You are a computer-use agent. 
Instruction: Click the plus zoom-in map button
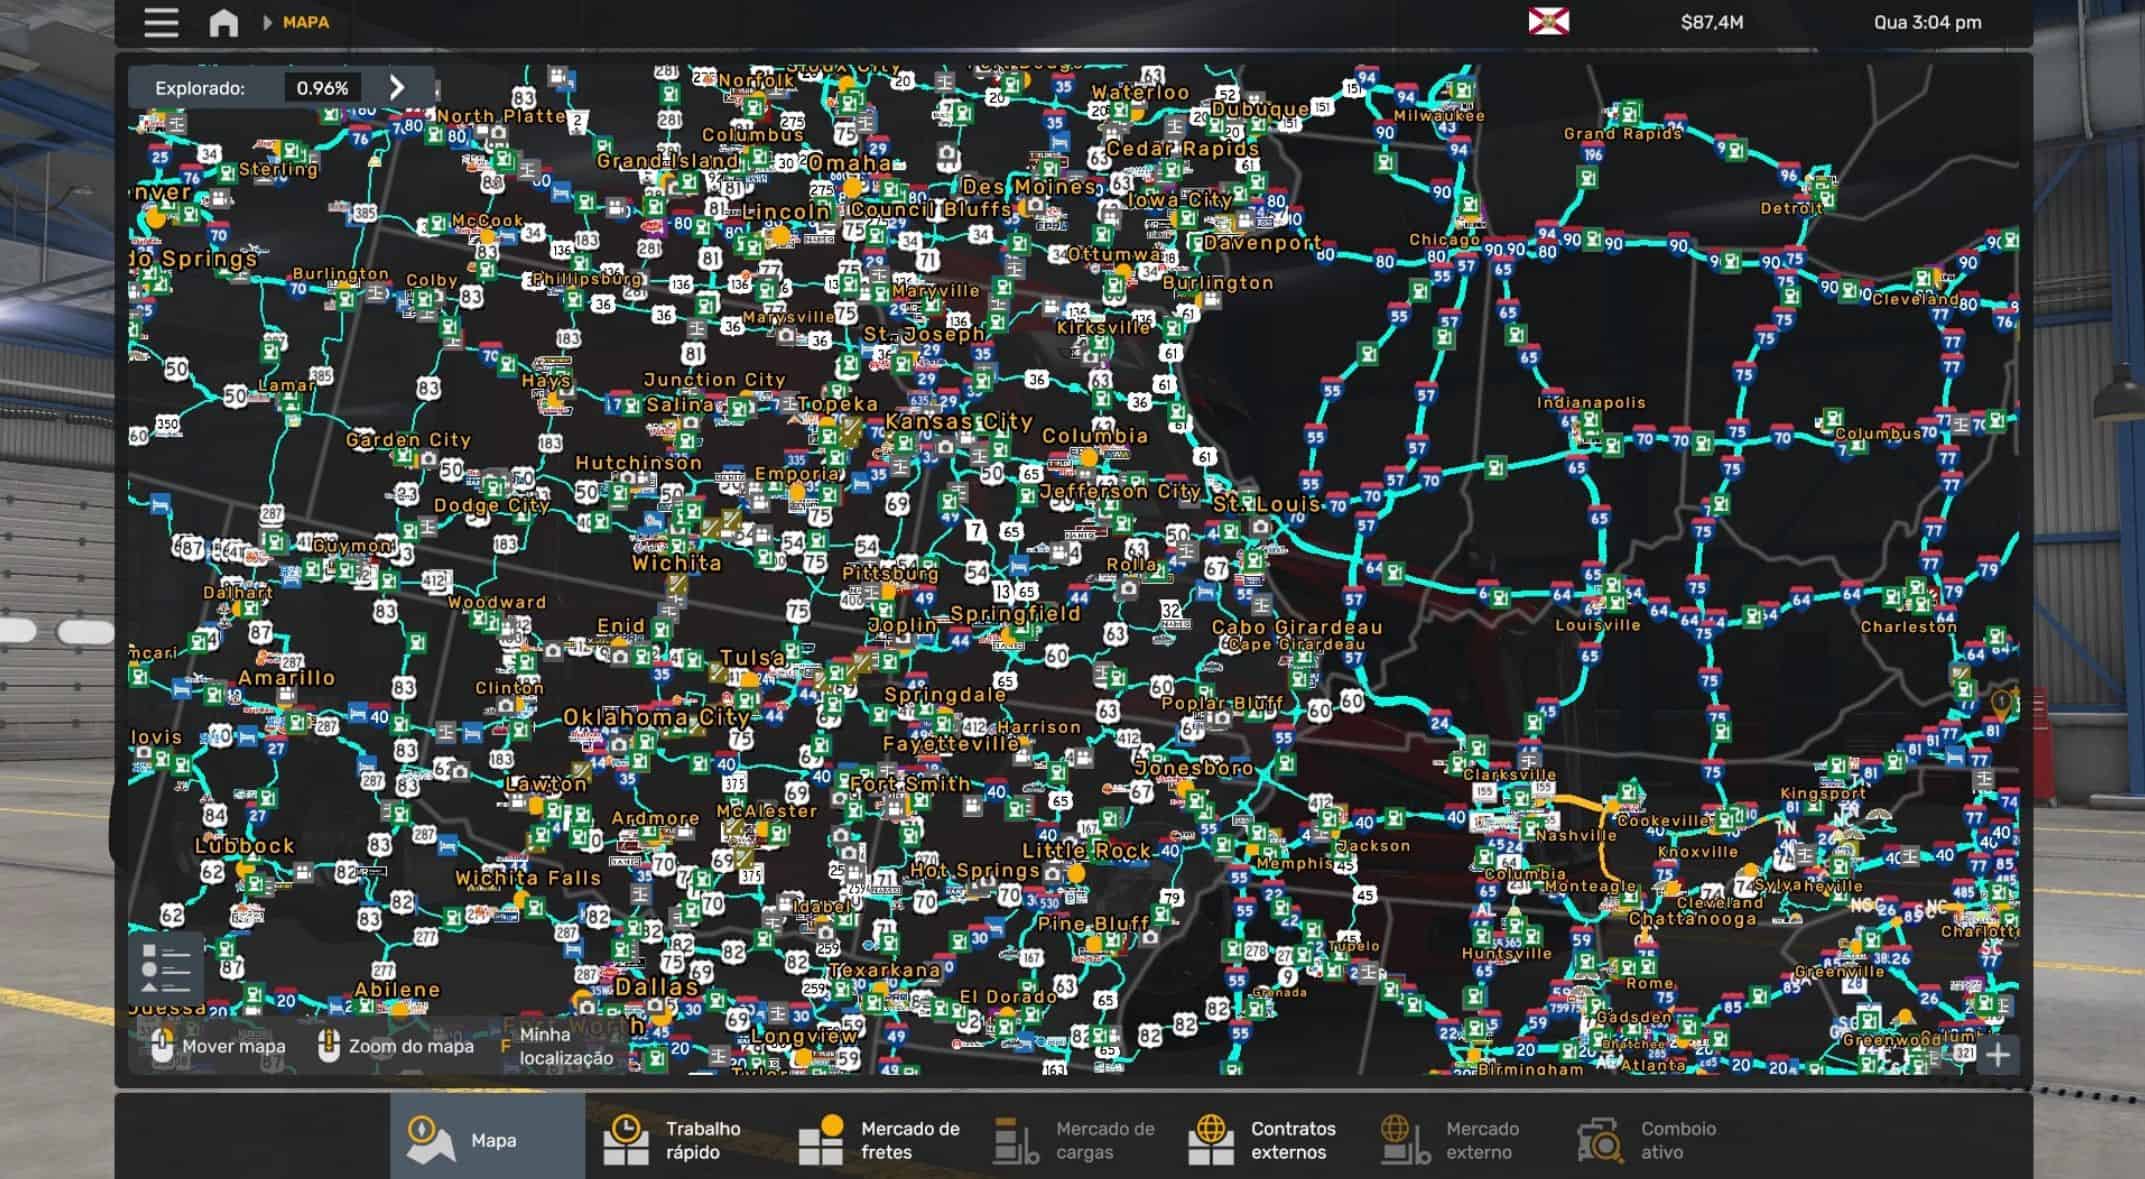1997,1054
